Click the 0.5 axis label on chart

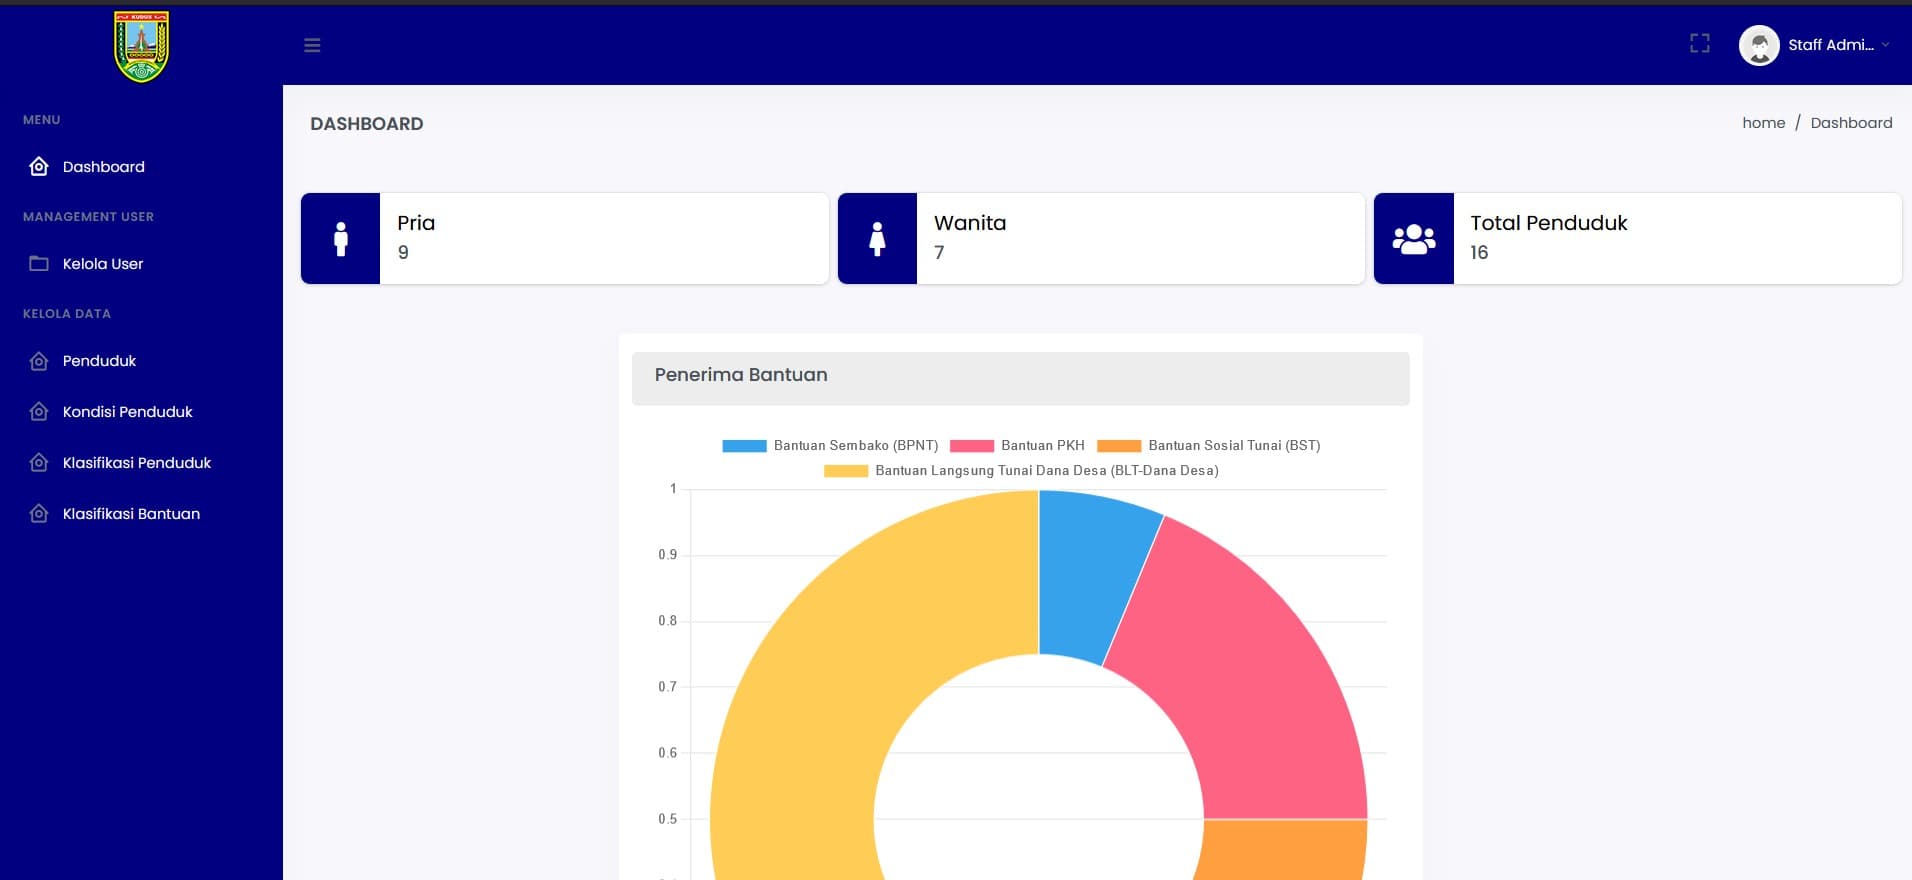[667, 819]
